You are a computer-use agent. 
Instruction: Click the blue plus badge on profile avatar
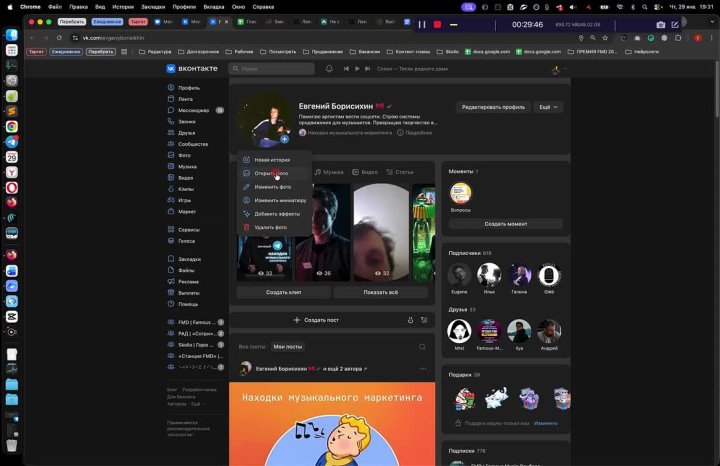point(284,139)
